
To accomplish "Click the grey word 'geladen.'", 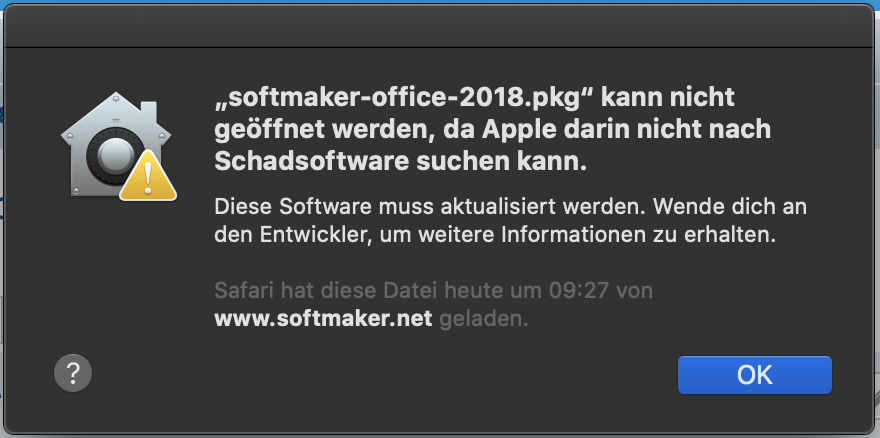I will click(x=484, y=319).
